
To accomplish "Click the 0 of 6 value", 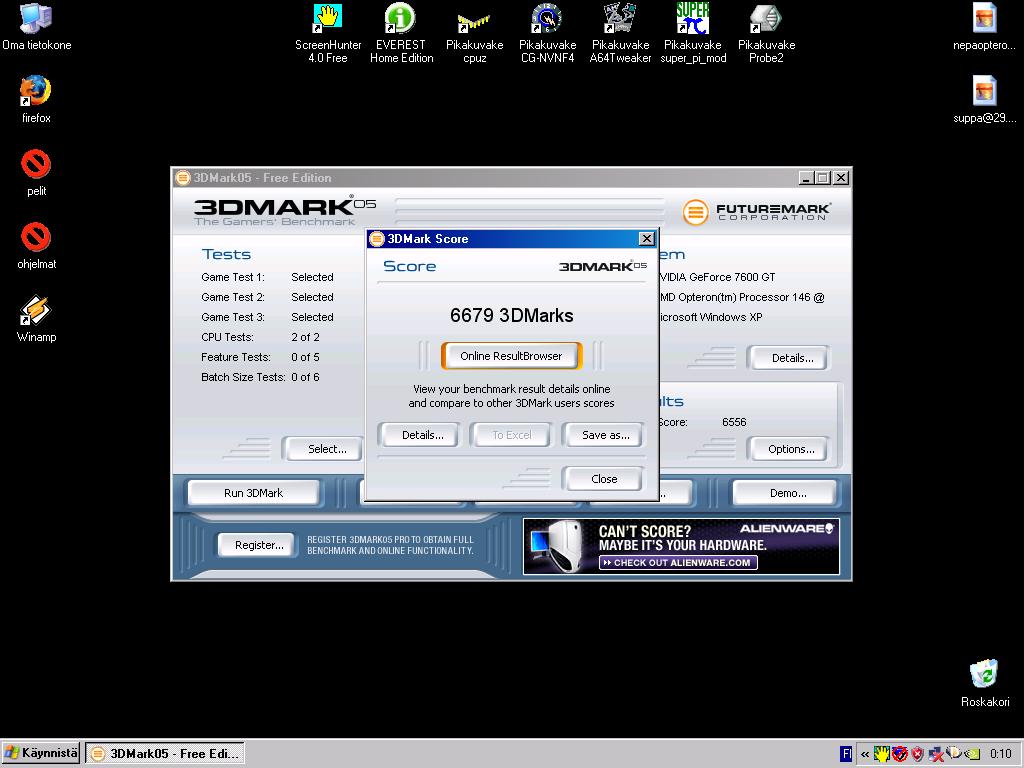I will click(x=305, y=377).
